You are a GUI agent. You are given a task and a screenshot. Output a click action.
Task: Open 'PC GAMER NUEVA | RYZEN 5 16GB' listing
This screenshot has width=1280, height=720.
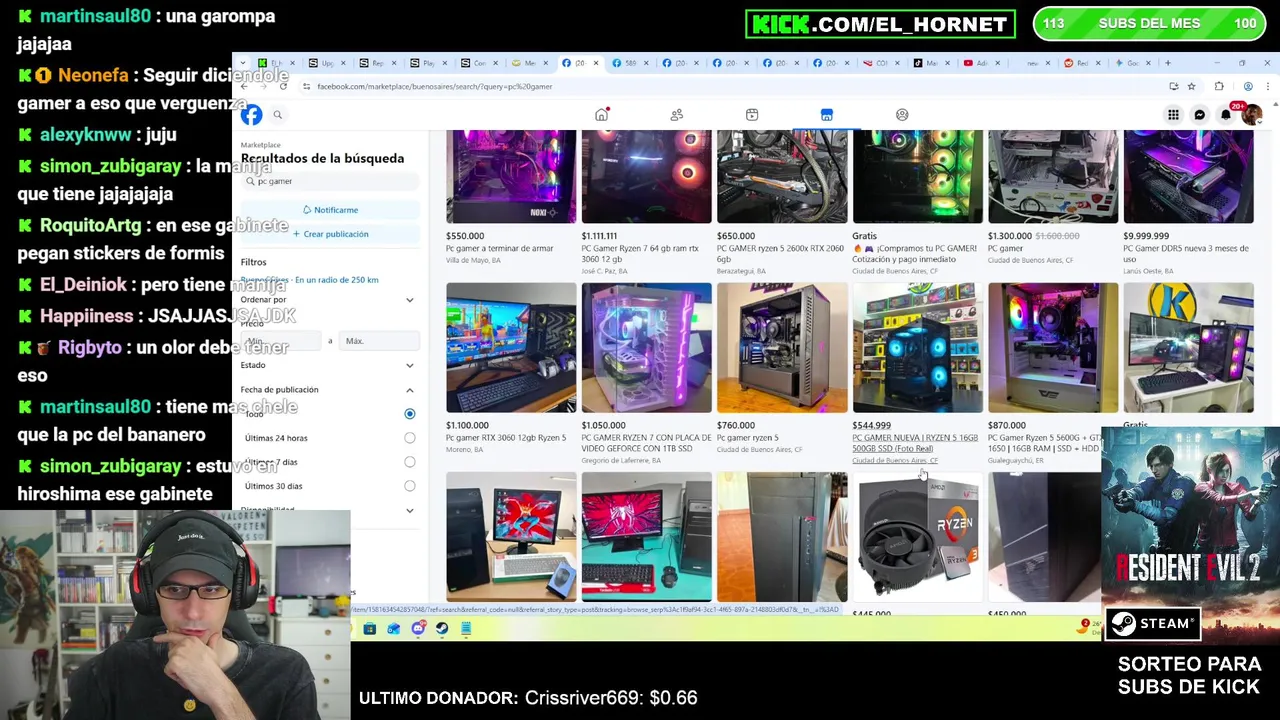coord(915,443)
